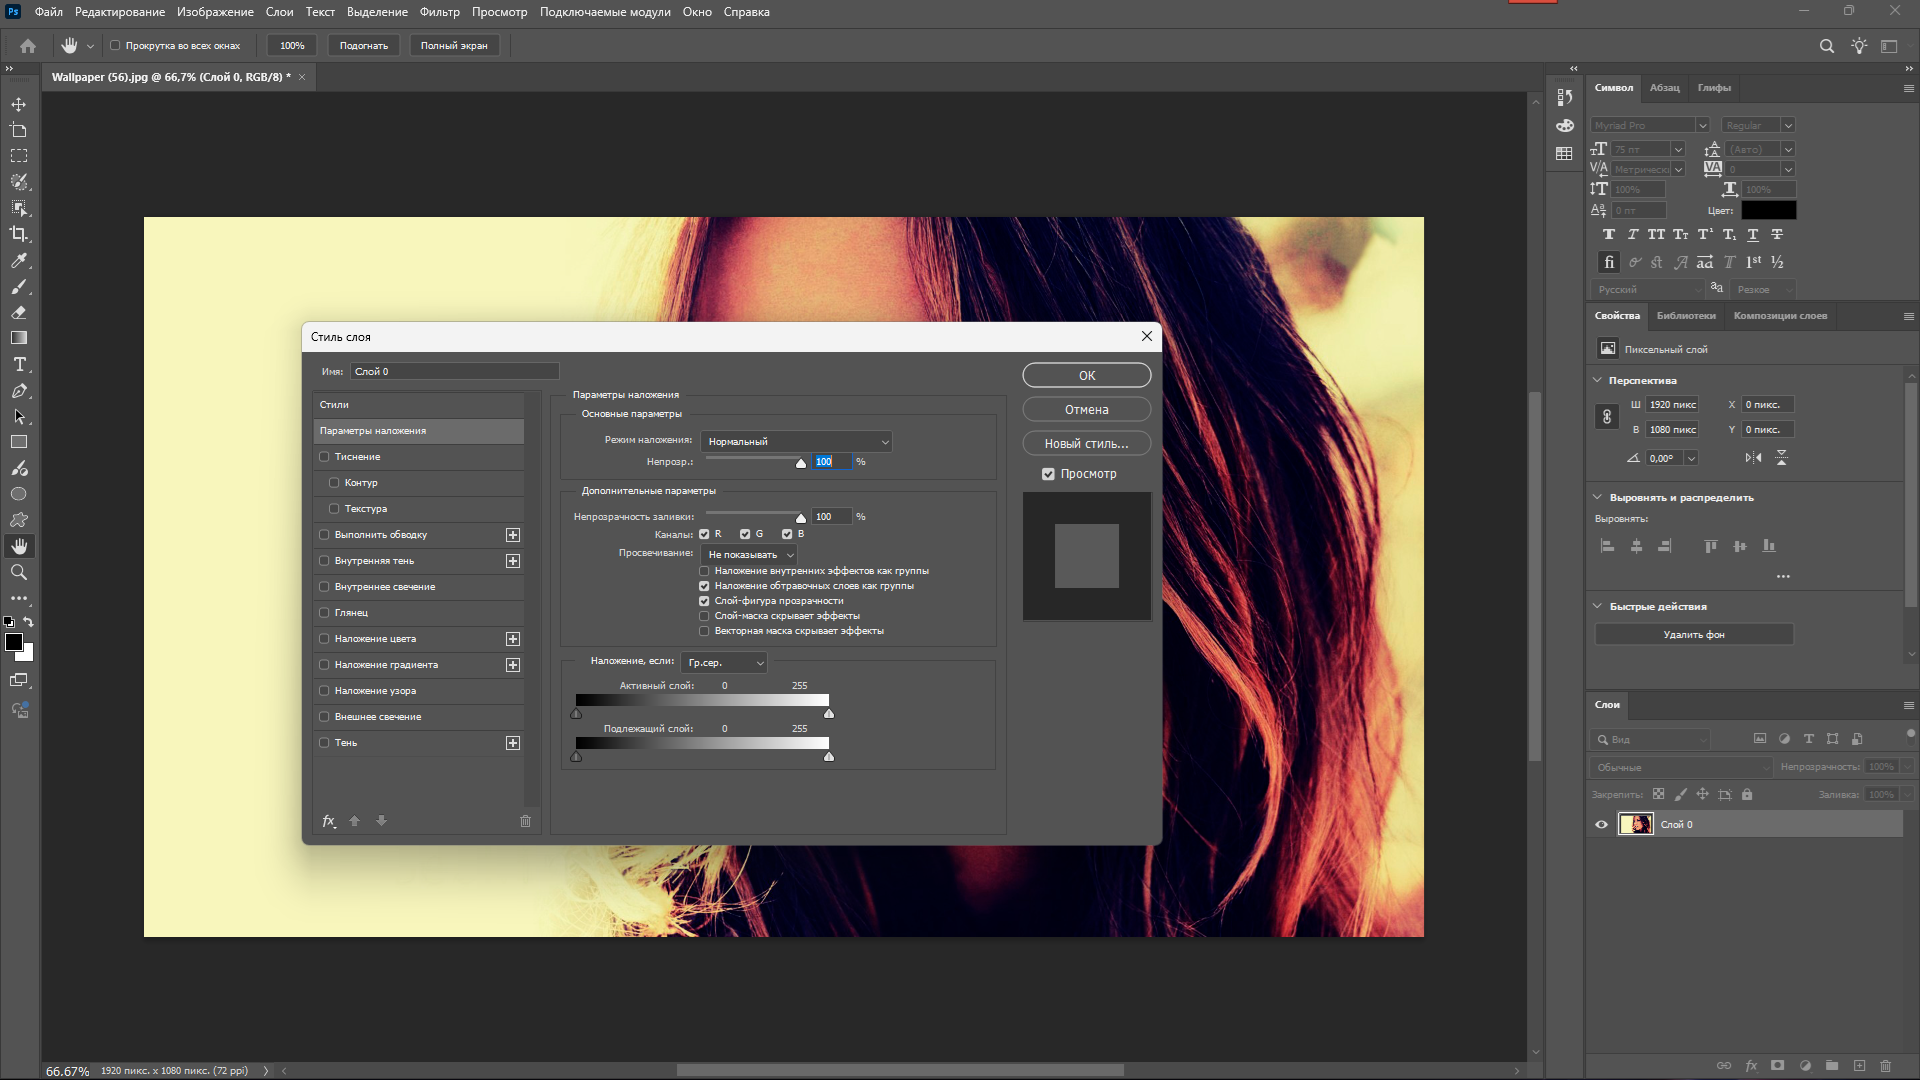Click the Непрозр. opacity slider handle
The image size is (1920, 1080).
pos(801,463)
